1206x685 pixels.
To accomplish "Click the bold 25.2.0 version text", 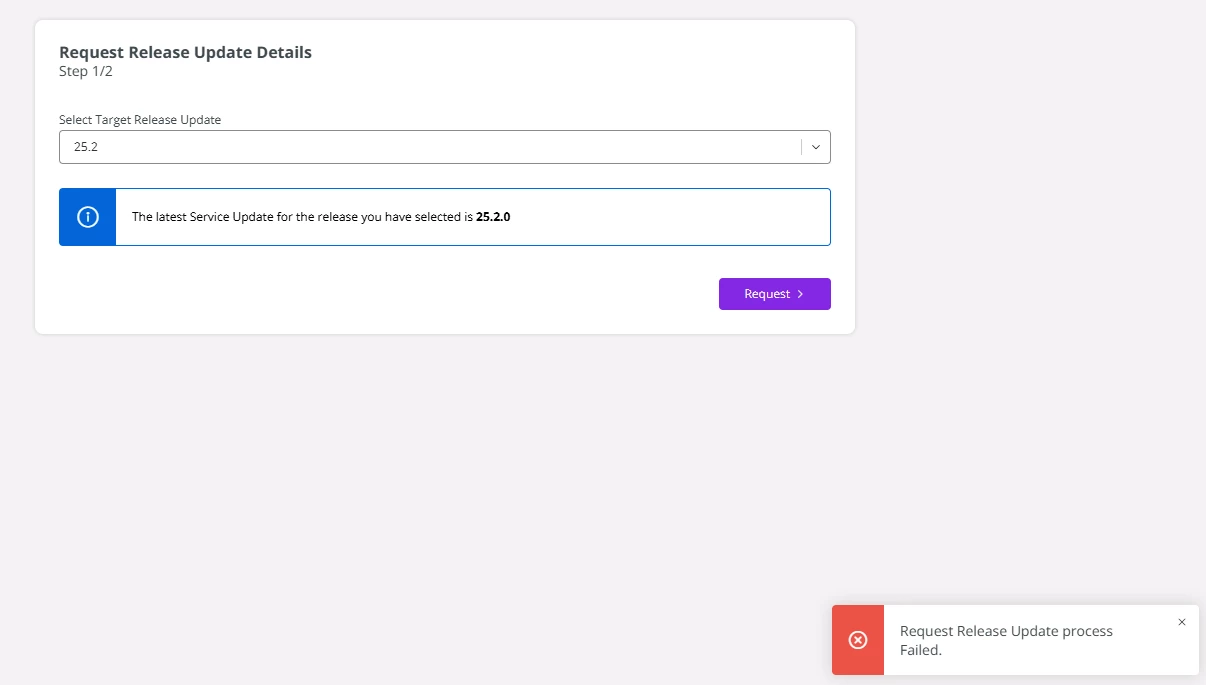I will pyautogui.click(x=493, y=217).
